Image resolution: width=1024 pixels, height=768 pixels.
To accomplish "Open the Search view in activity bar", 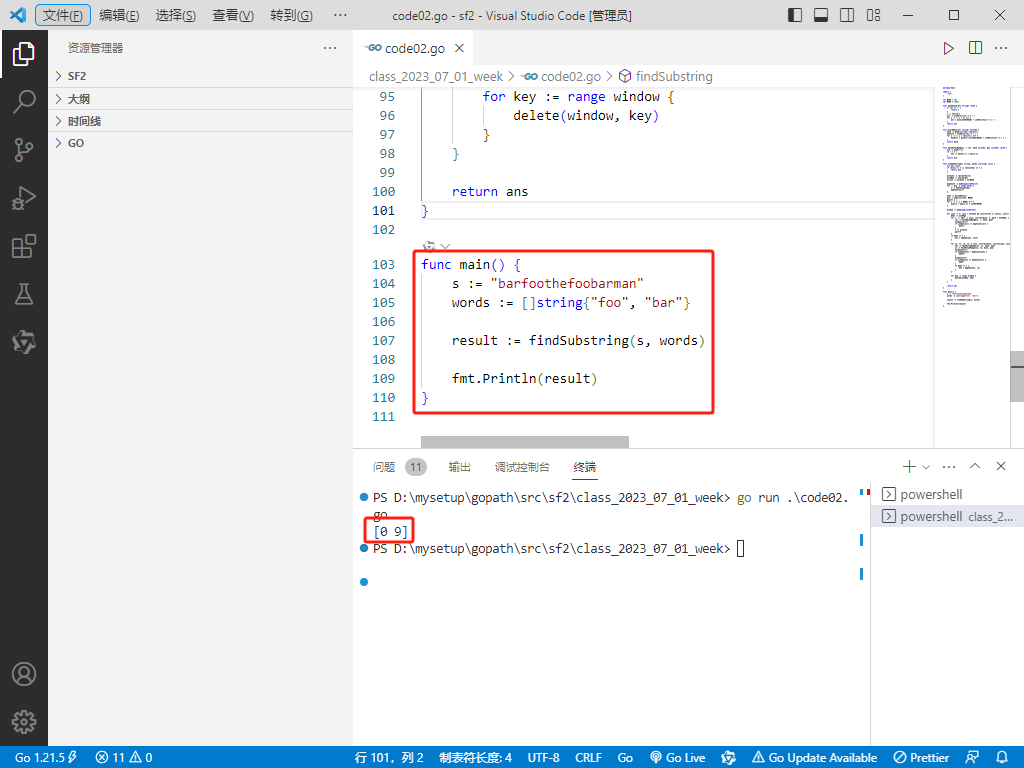I will tap(24, 102).
